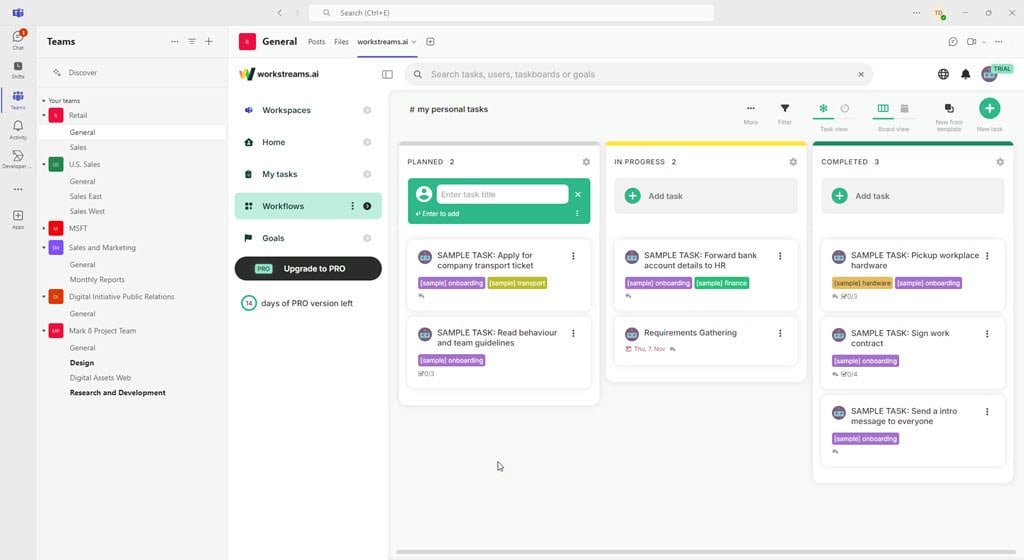1024x560 pixels.
Task: Open COMPLETED column settings gear
Action: tap(1000, 162)
